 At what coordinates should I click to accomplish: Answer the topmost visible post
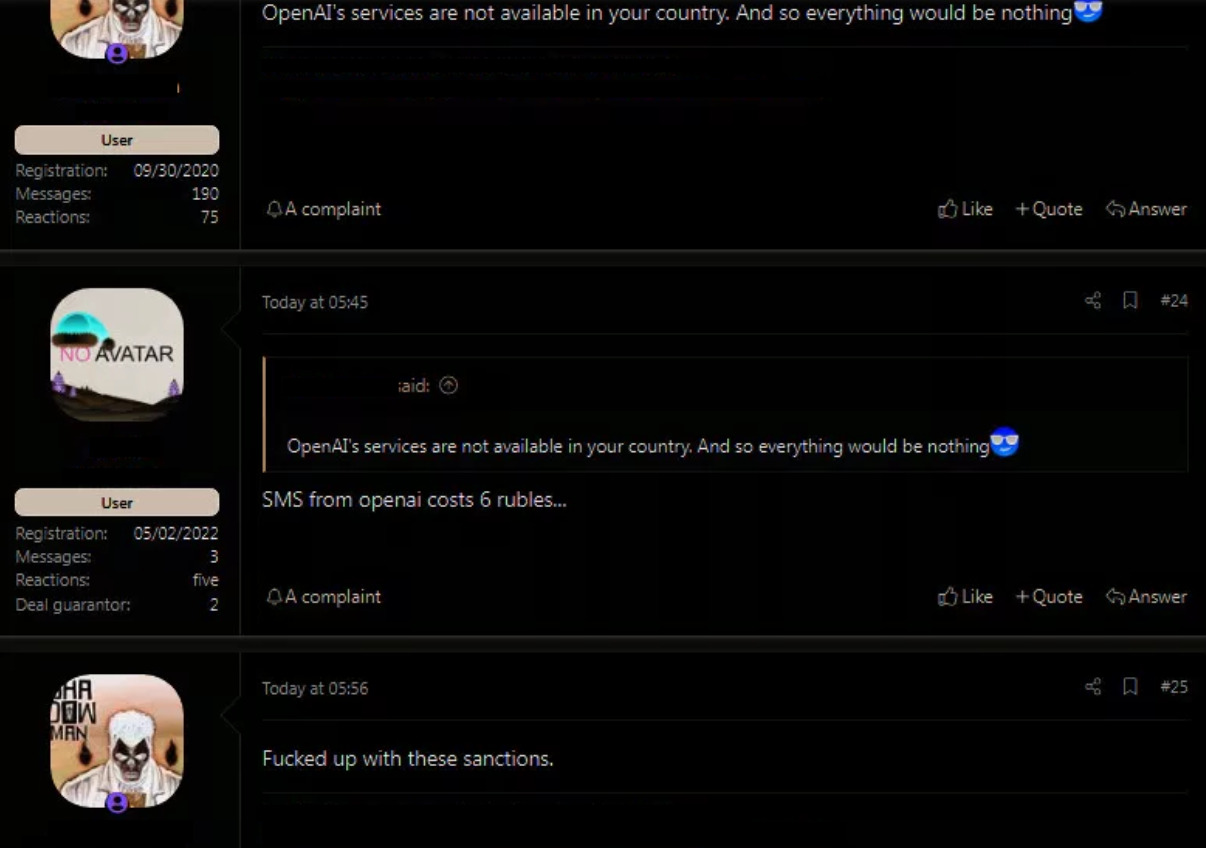click(x=1147, y=209)
